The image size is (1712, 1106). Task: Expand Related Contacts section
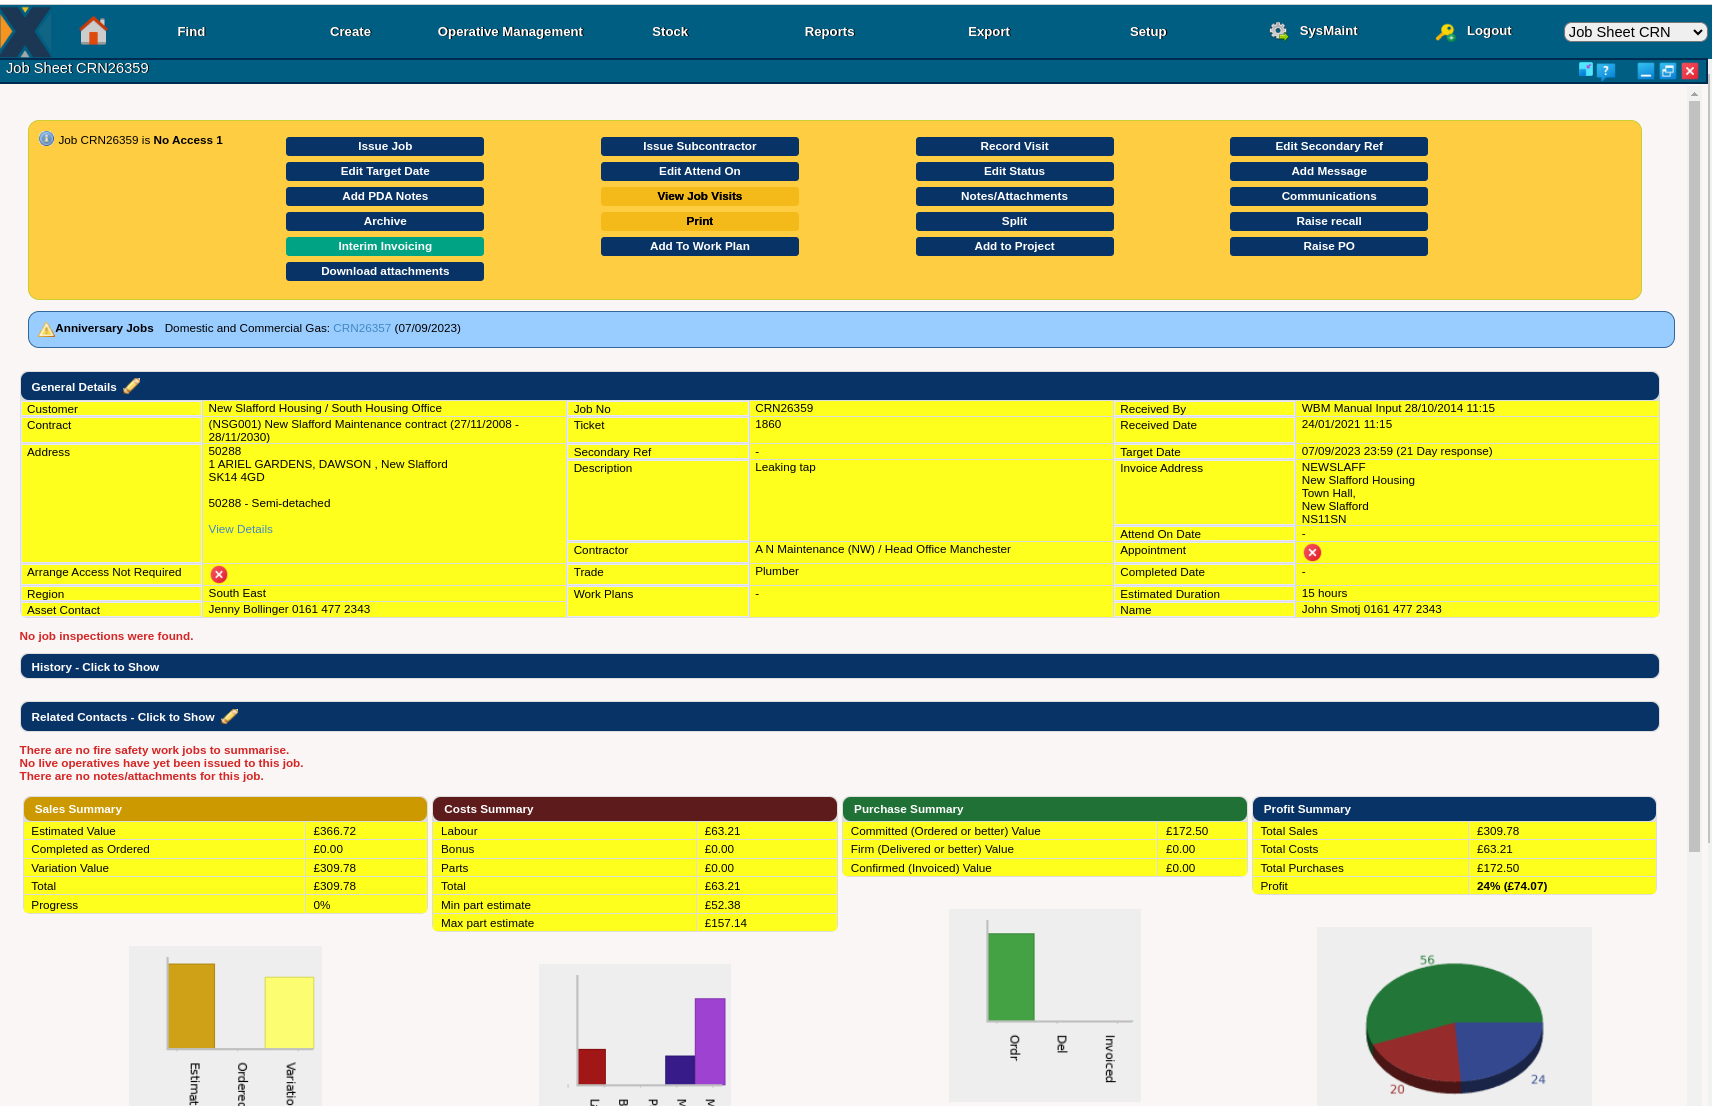[x=122, y=717]
